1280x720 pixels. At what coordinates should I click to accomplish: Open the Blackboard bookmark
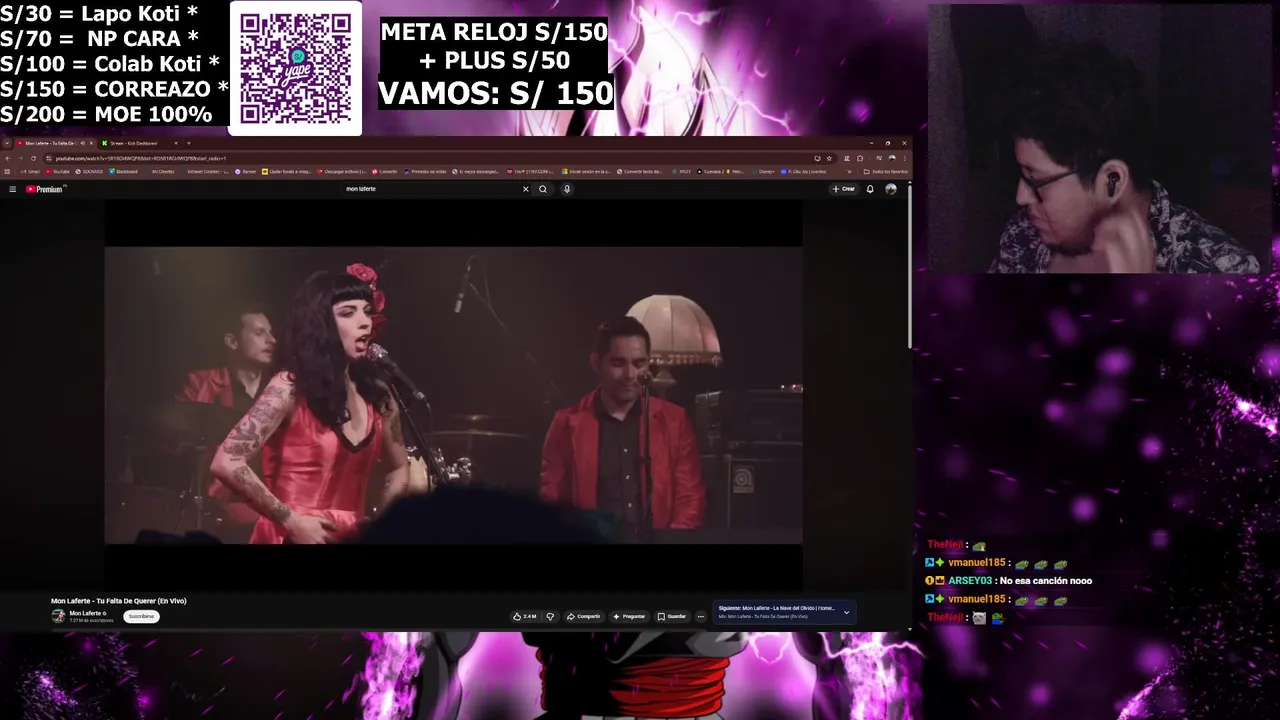[x=123, y=171]
